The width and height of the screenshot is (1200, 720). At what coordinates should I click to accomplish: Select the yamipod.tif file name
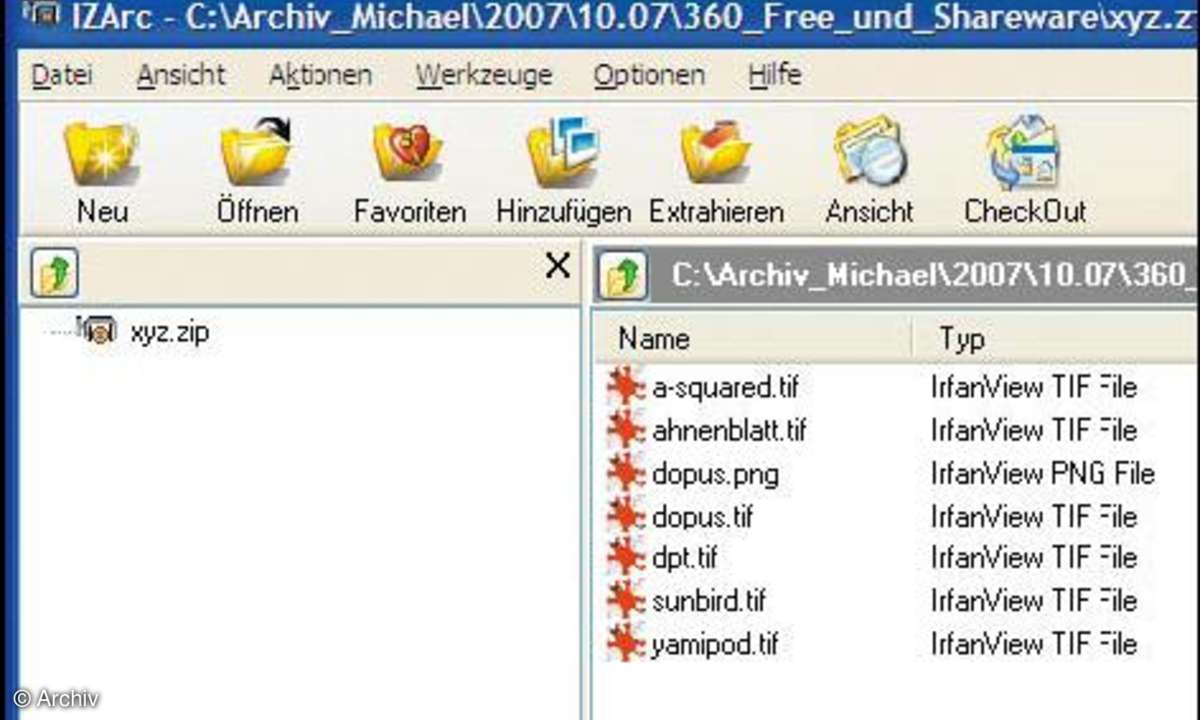coord(715,643)
